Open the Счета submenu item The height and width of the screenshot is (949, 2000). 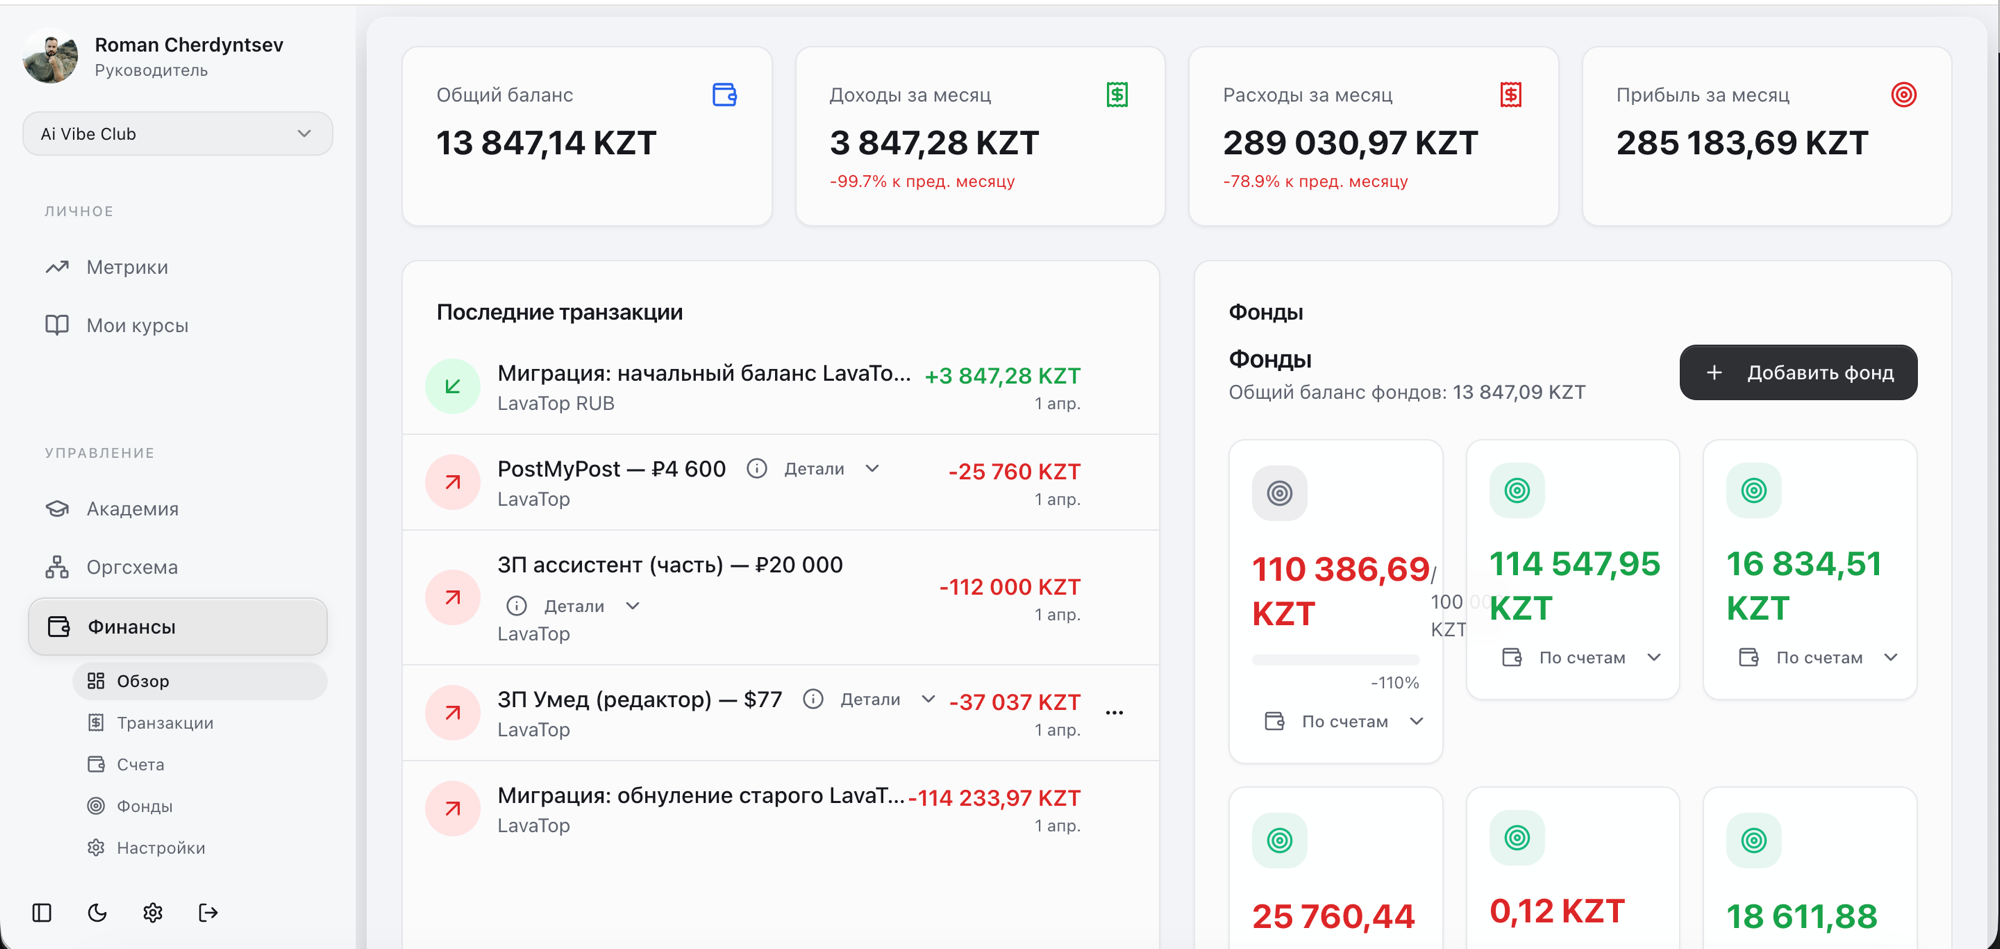140,765
